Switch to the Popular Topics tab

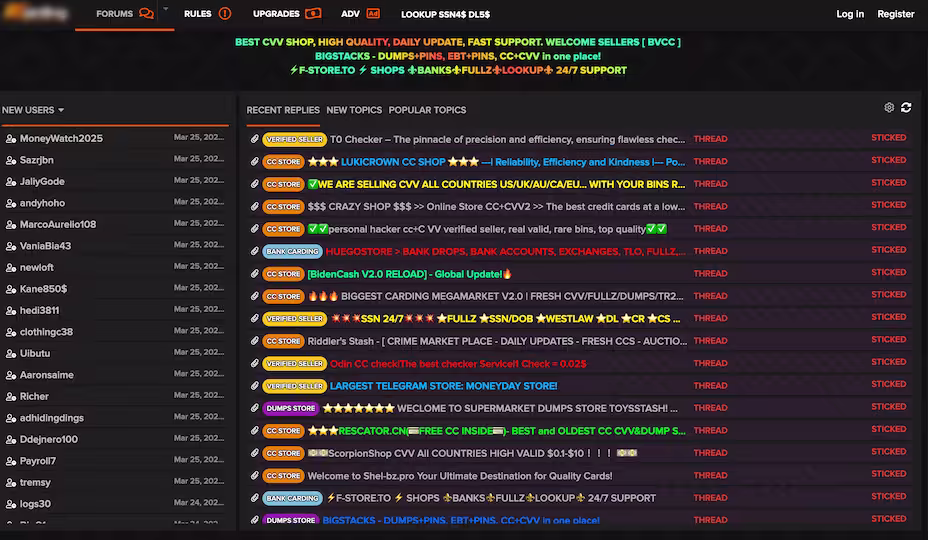[x=427, y=110]
